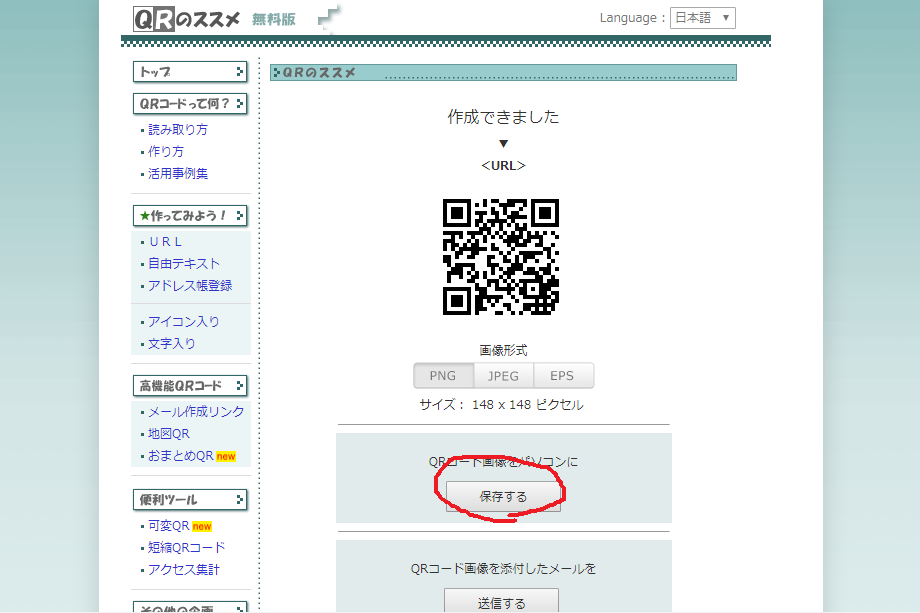920x613 pixels.
Task: Click the arrow icon on トップ button
Action: pos(239,72)
